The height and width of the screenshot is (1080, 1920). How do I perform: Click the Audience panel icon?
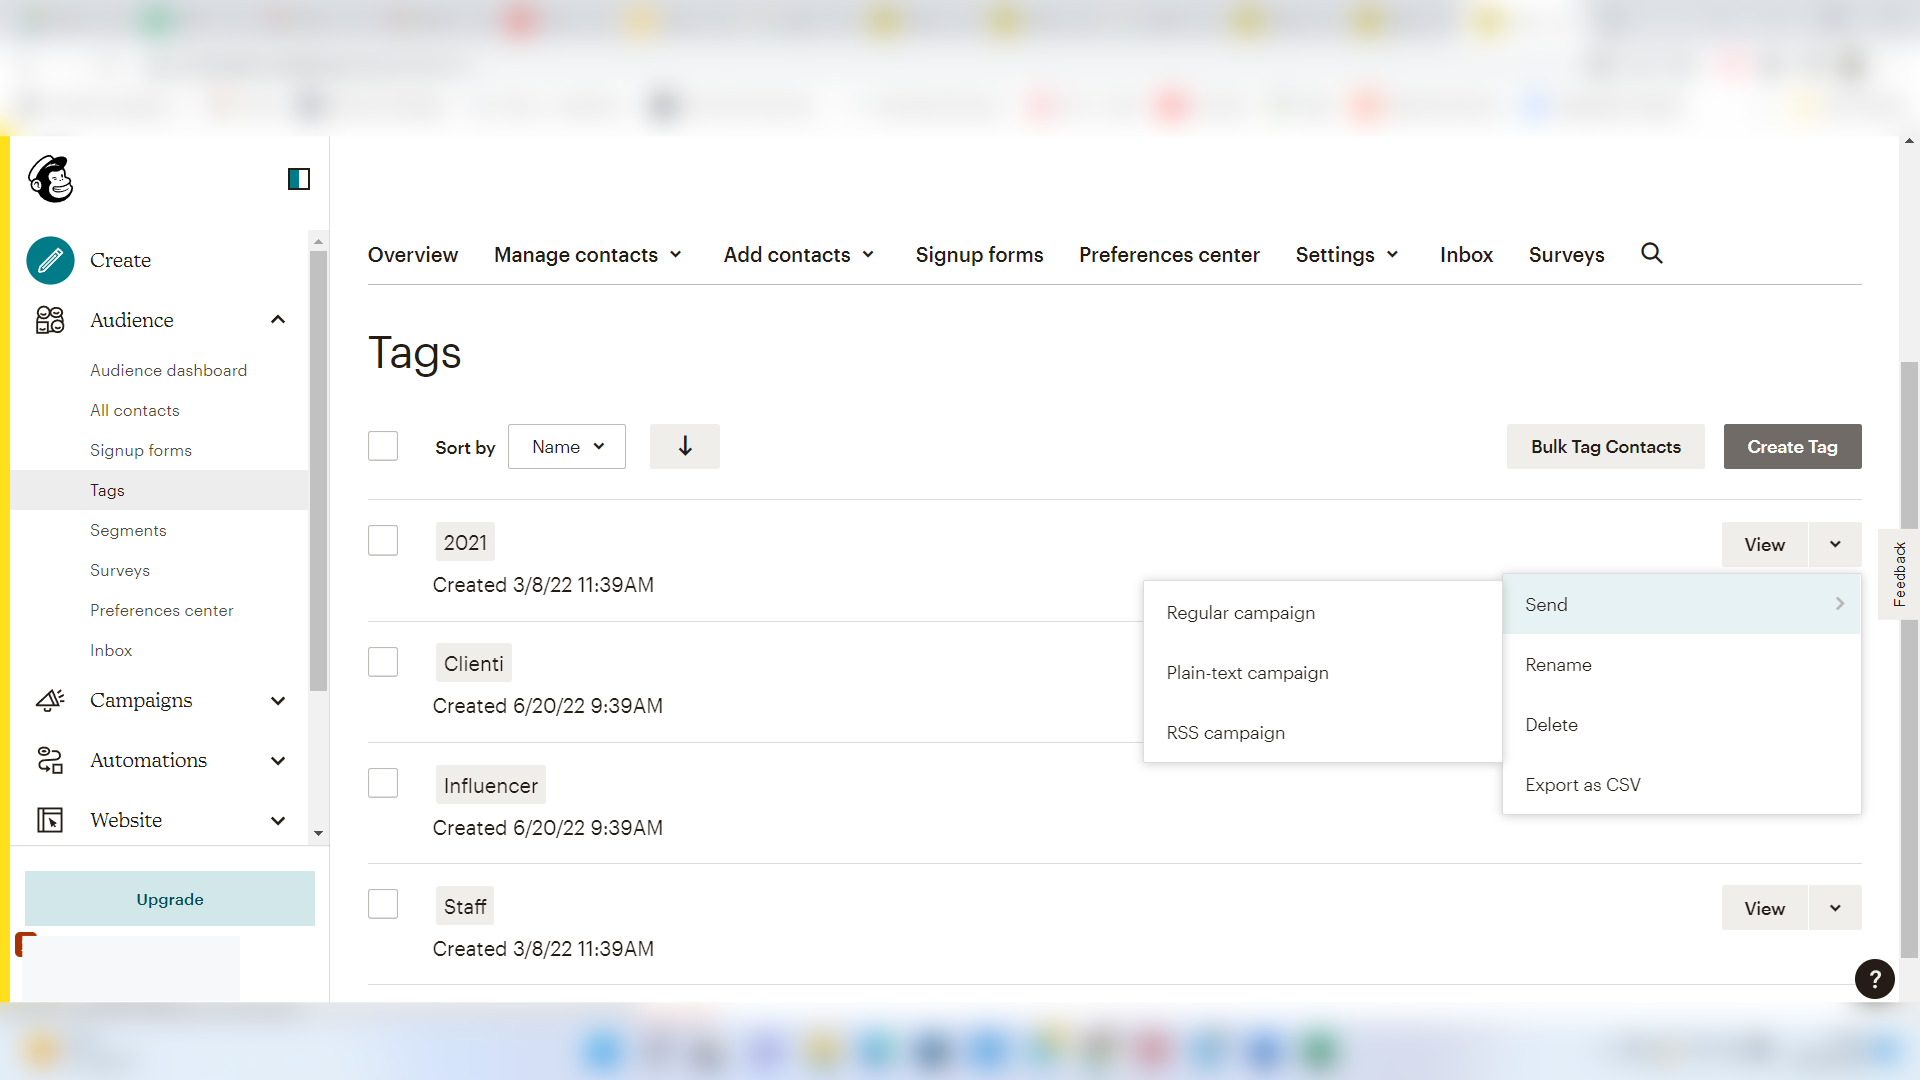click(49, 319)
